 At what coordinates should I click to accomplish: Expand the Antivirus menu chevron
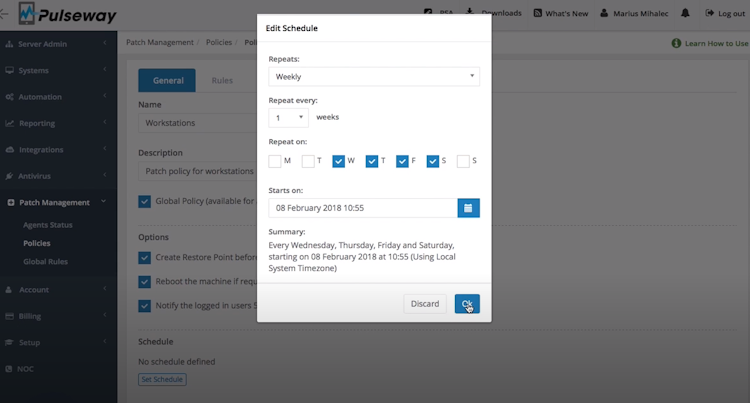(105, 175)
